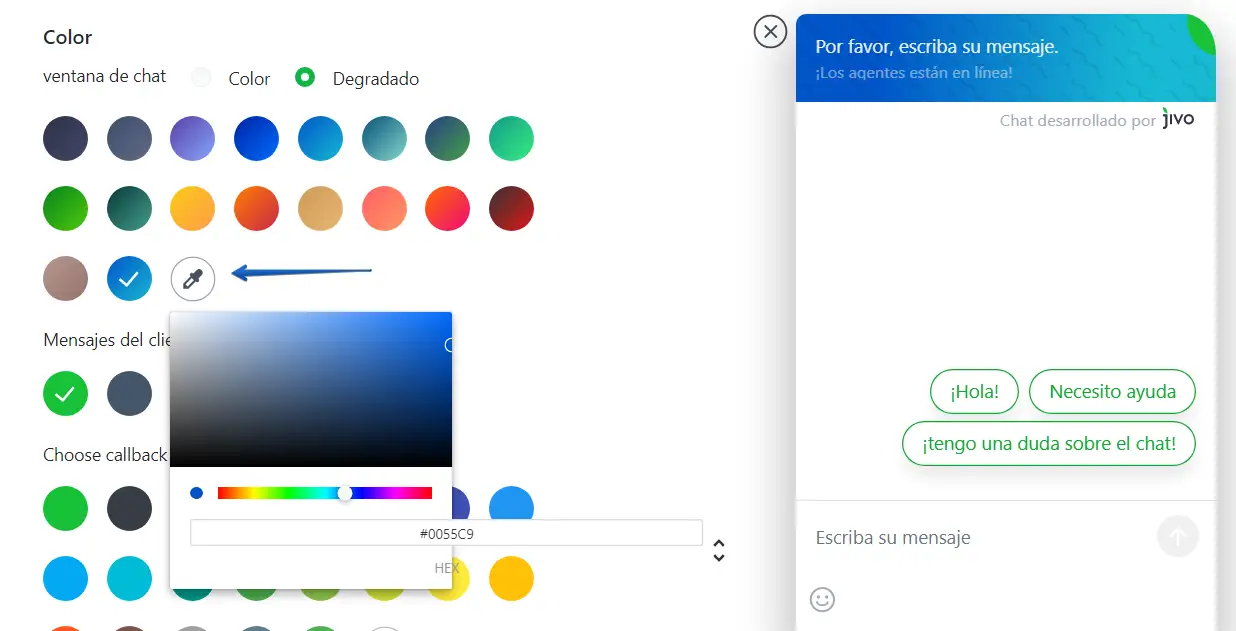Click inside the saturation color gradient area
1236x631 pixels.
coord(310,390)
